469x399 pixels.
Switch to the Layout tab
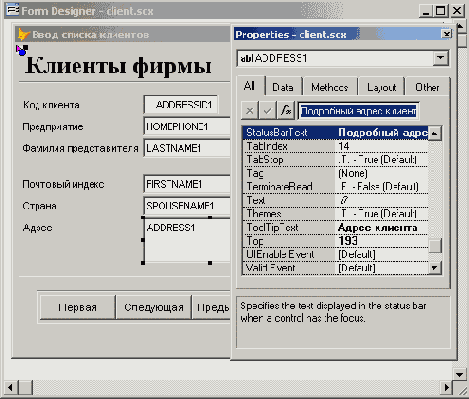[x=381, y=87]
